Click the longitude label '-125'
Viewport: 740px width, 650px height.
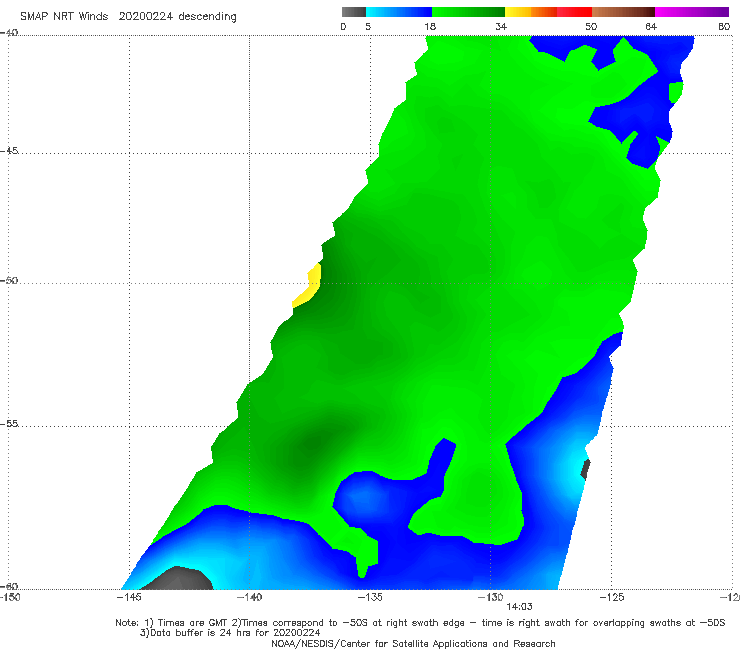(612, 597)
